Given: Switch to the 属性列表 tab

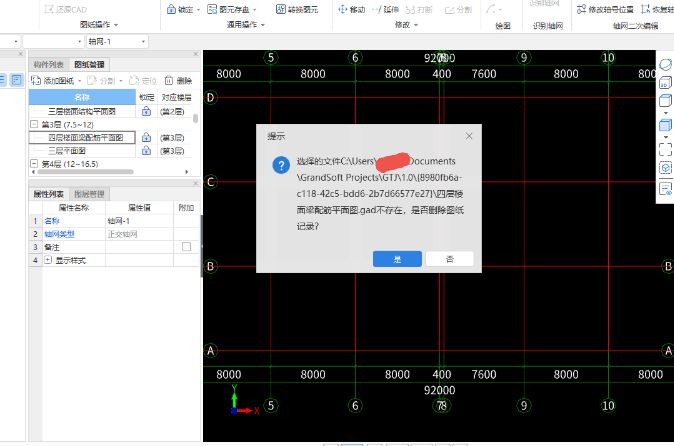Looking at the screenshot, I should point(48,194).
